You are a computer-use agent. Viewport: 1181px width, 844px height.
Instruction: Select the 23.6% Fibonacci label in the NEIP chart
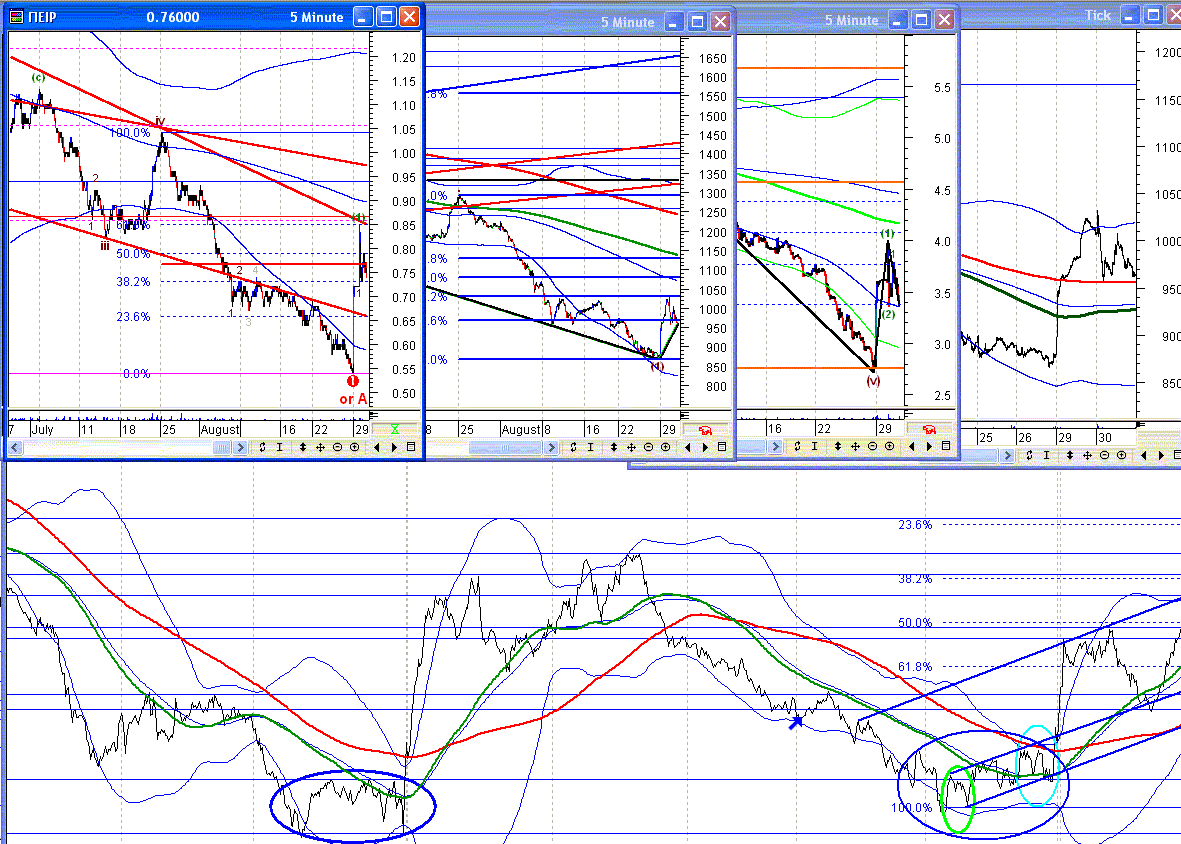pyautogui.click(x=133, y=317)
